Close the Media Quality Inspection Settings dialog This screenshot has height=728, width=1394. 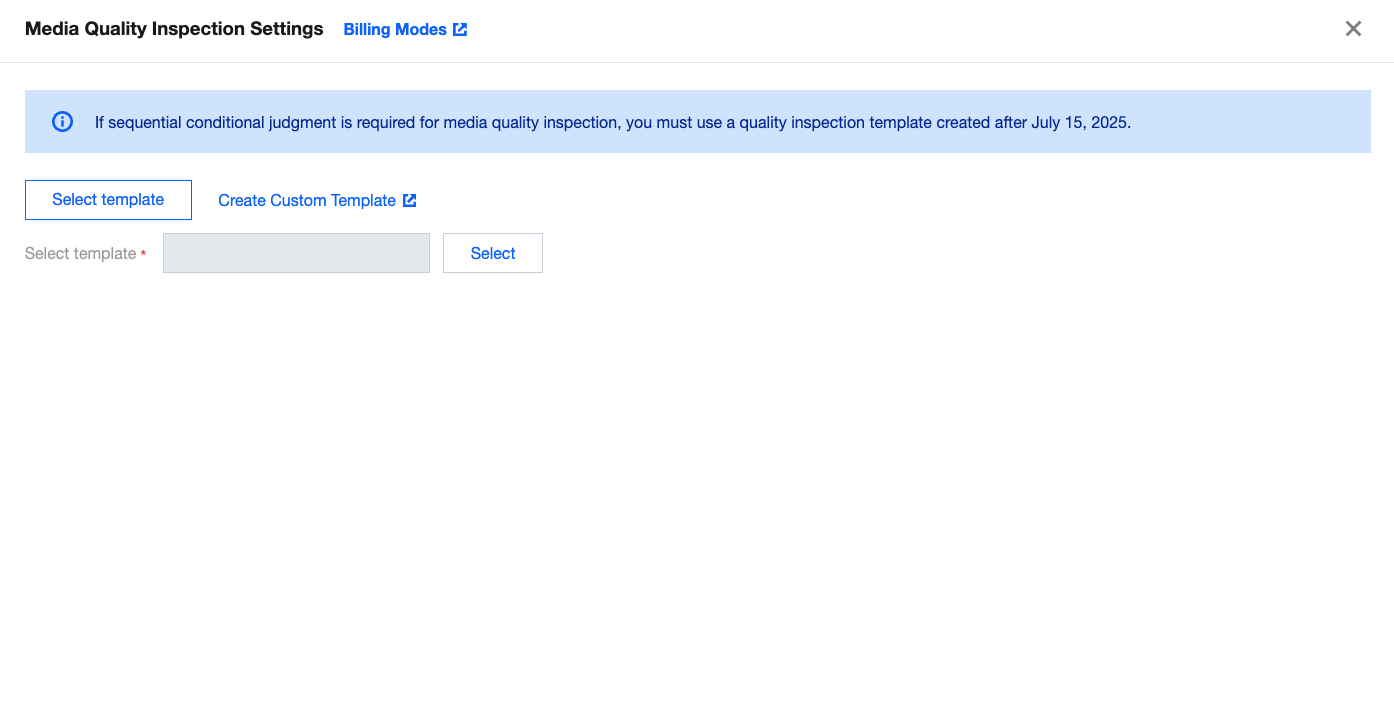1353,29
